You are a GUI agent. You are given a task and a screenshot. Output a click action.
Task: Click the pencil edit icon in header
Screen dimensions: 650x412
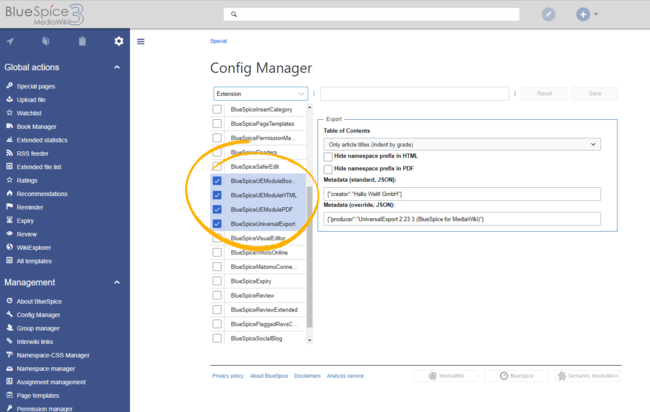pyautogui.click(x=548, y=14)
